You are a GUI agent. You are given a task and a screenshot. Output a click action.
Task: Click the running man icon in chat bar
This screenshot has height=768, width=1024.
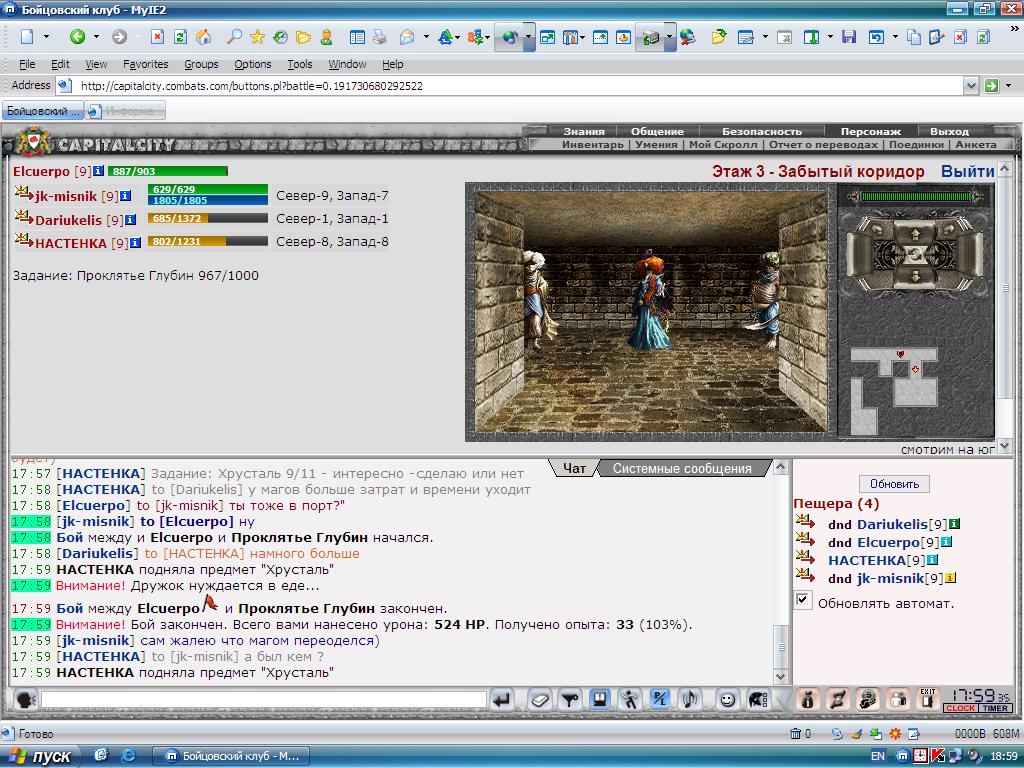coord(630,700)
